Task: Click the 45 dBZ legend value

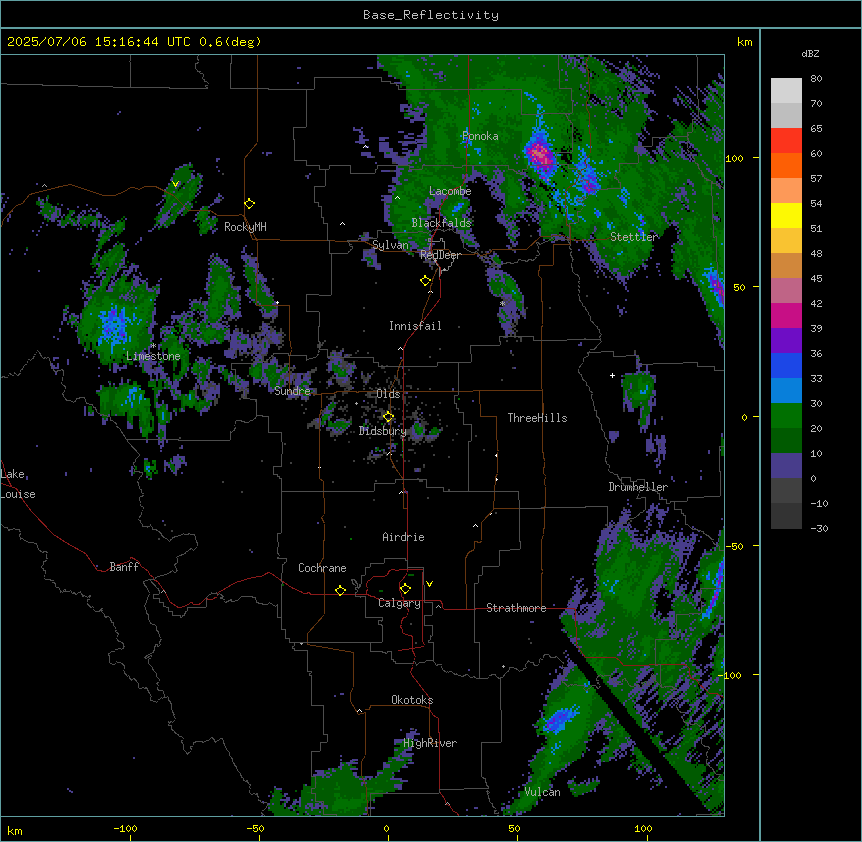Action: tap(816, 279)
